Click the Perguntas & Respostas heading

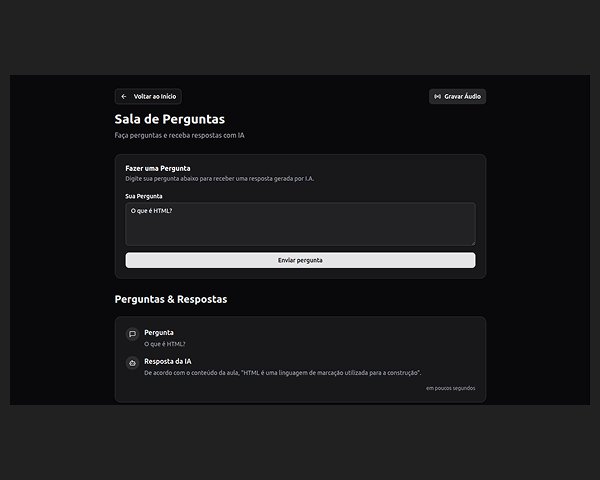tap(171, 299)
